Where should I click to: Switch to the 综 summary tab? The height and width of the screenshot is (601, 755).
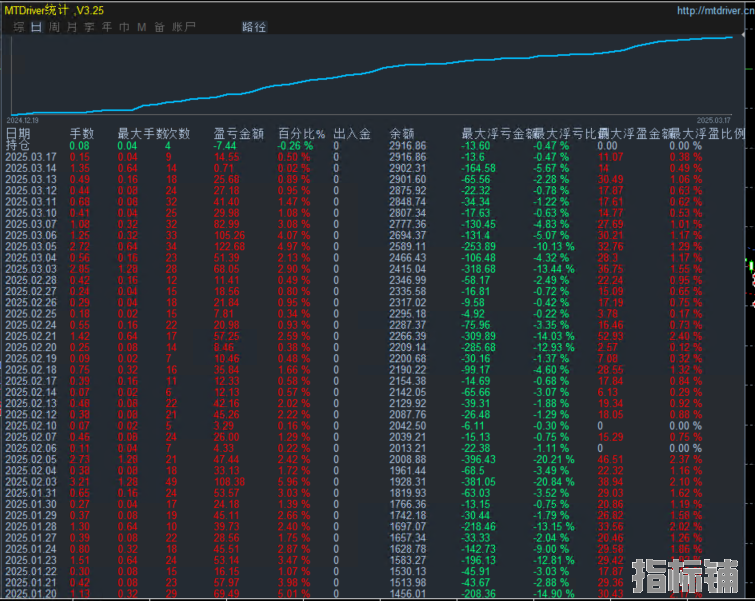[x=19, y=27]
